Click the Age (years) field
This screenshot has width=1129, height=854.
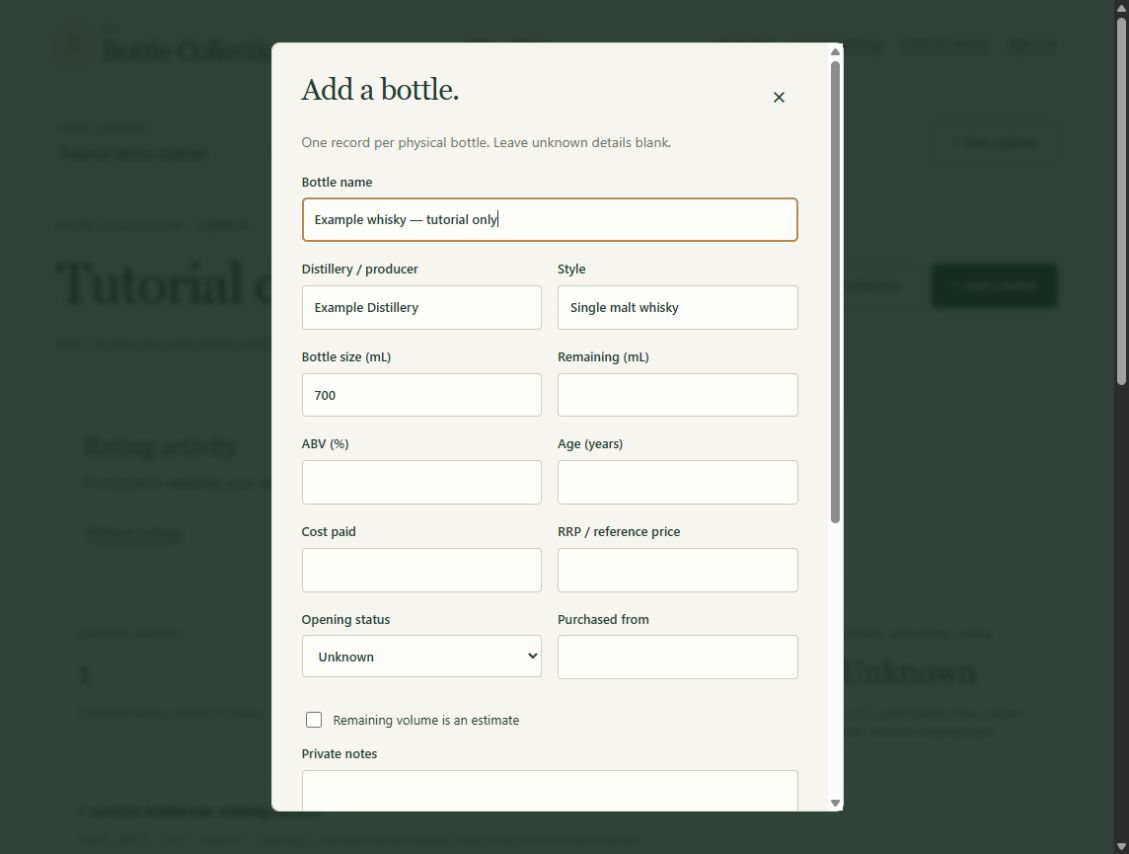(677, 482)
